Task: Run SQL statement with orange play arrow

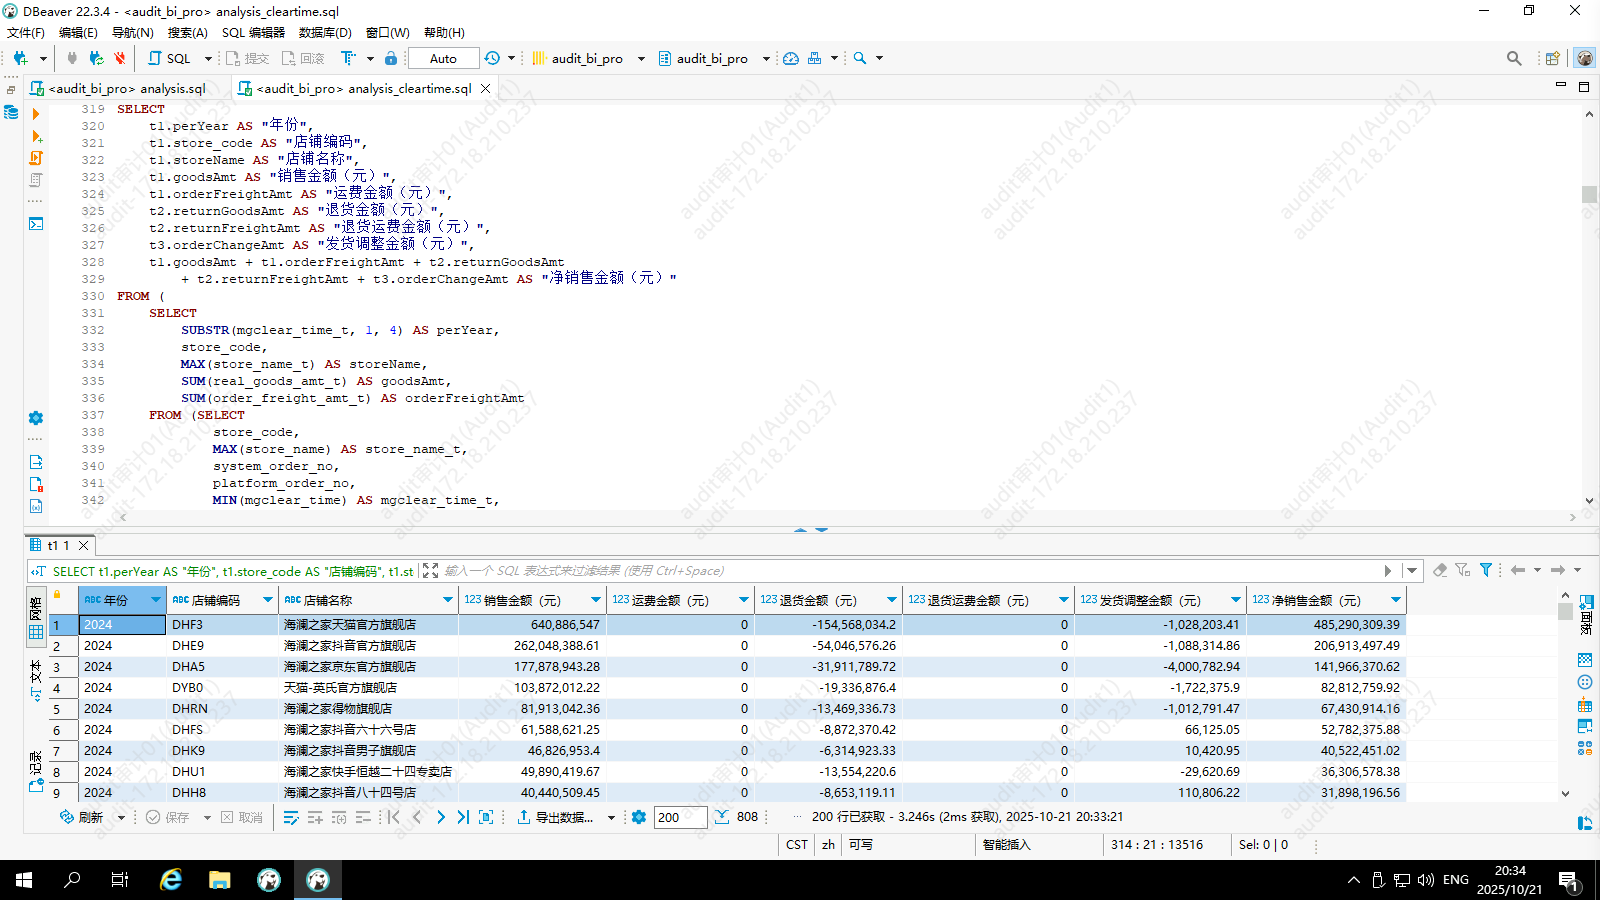Action: click(36, 114)
